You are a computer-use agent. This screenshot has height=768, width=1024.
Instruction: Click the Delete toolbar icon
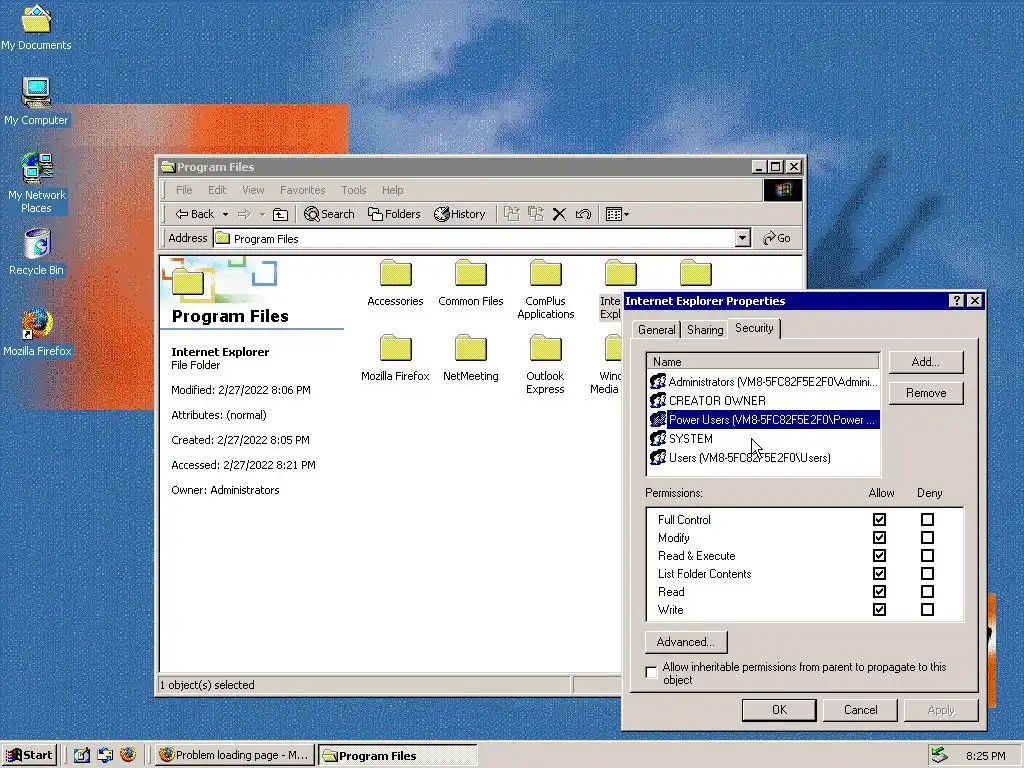[x=559, y=214]
